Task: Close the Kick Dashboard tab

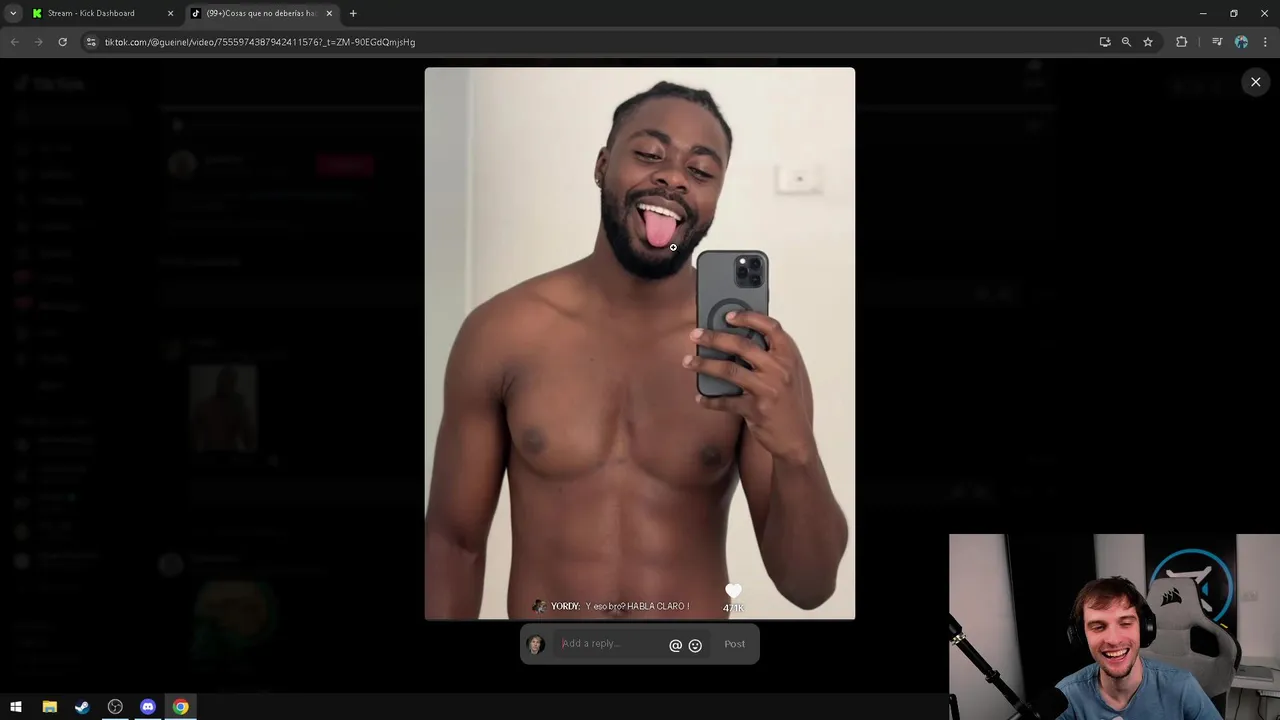Action: point(170,13)
